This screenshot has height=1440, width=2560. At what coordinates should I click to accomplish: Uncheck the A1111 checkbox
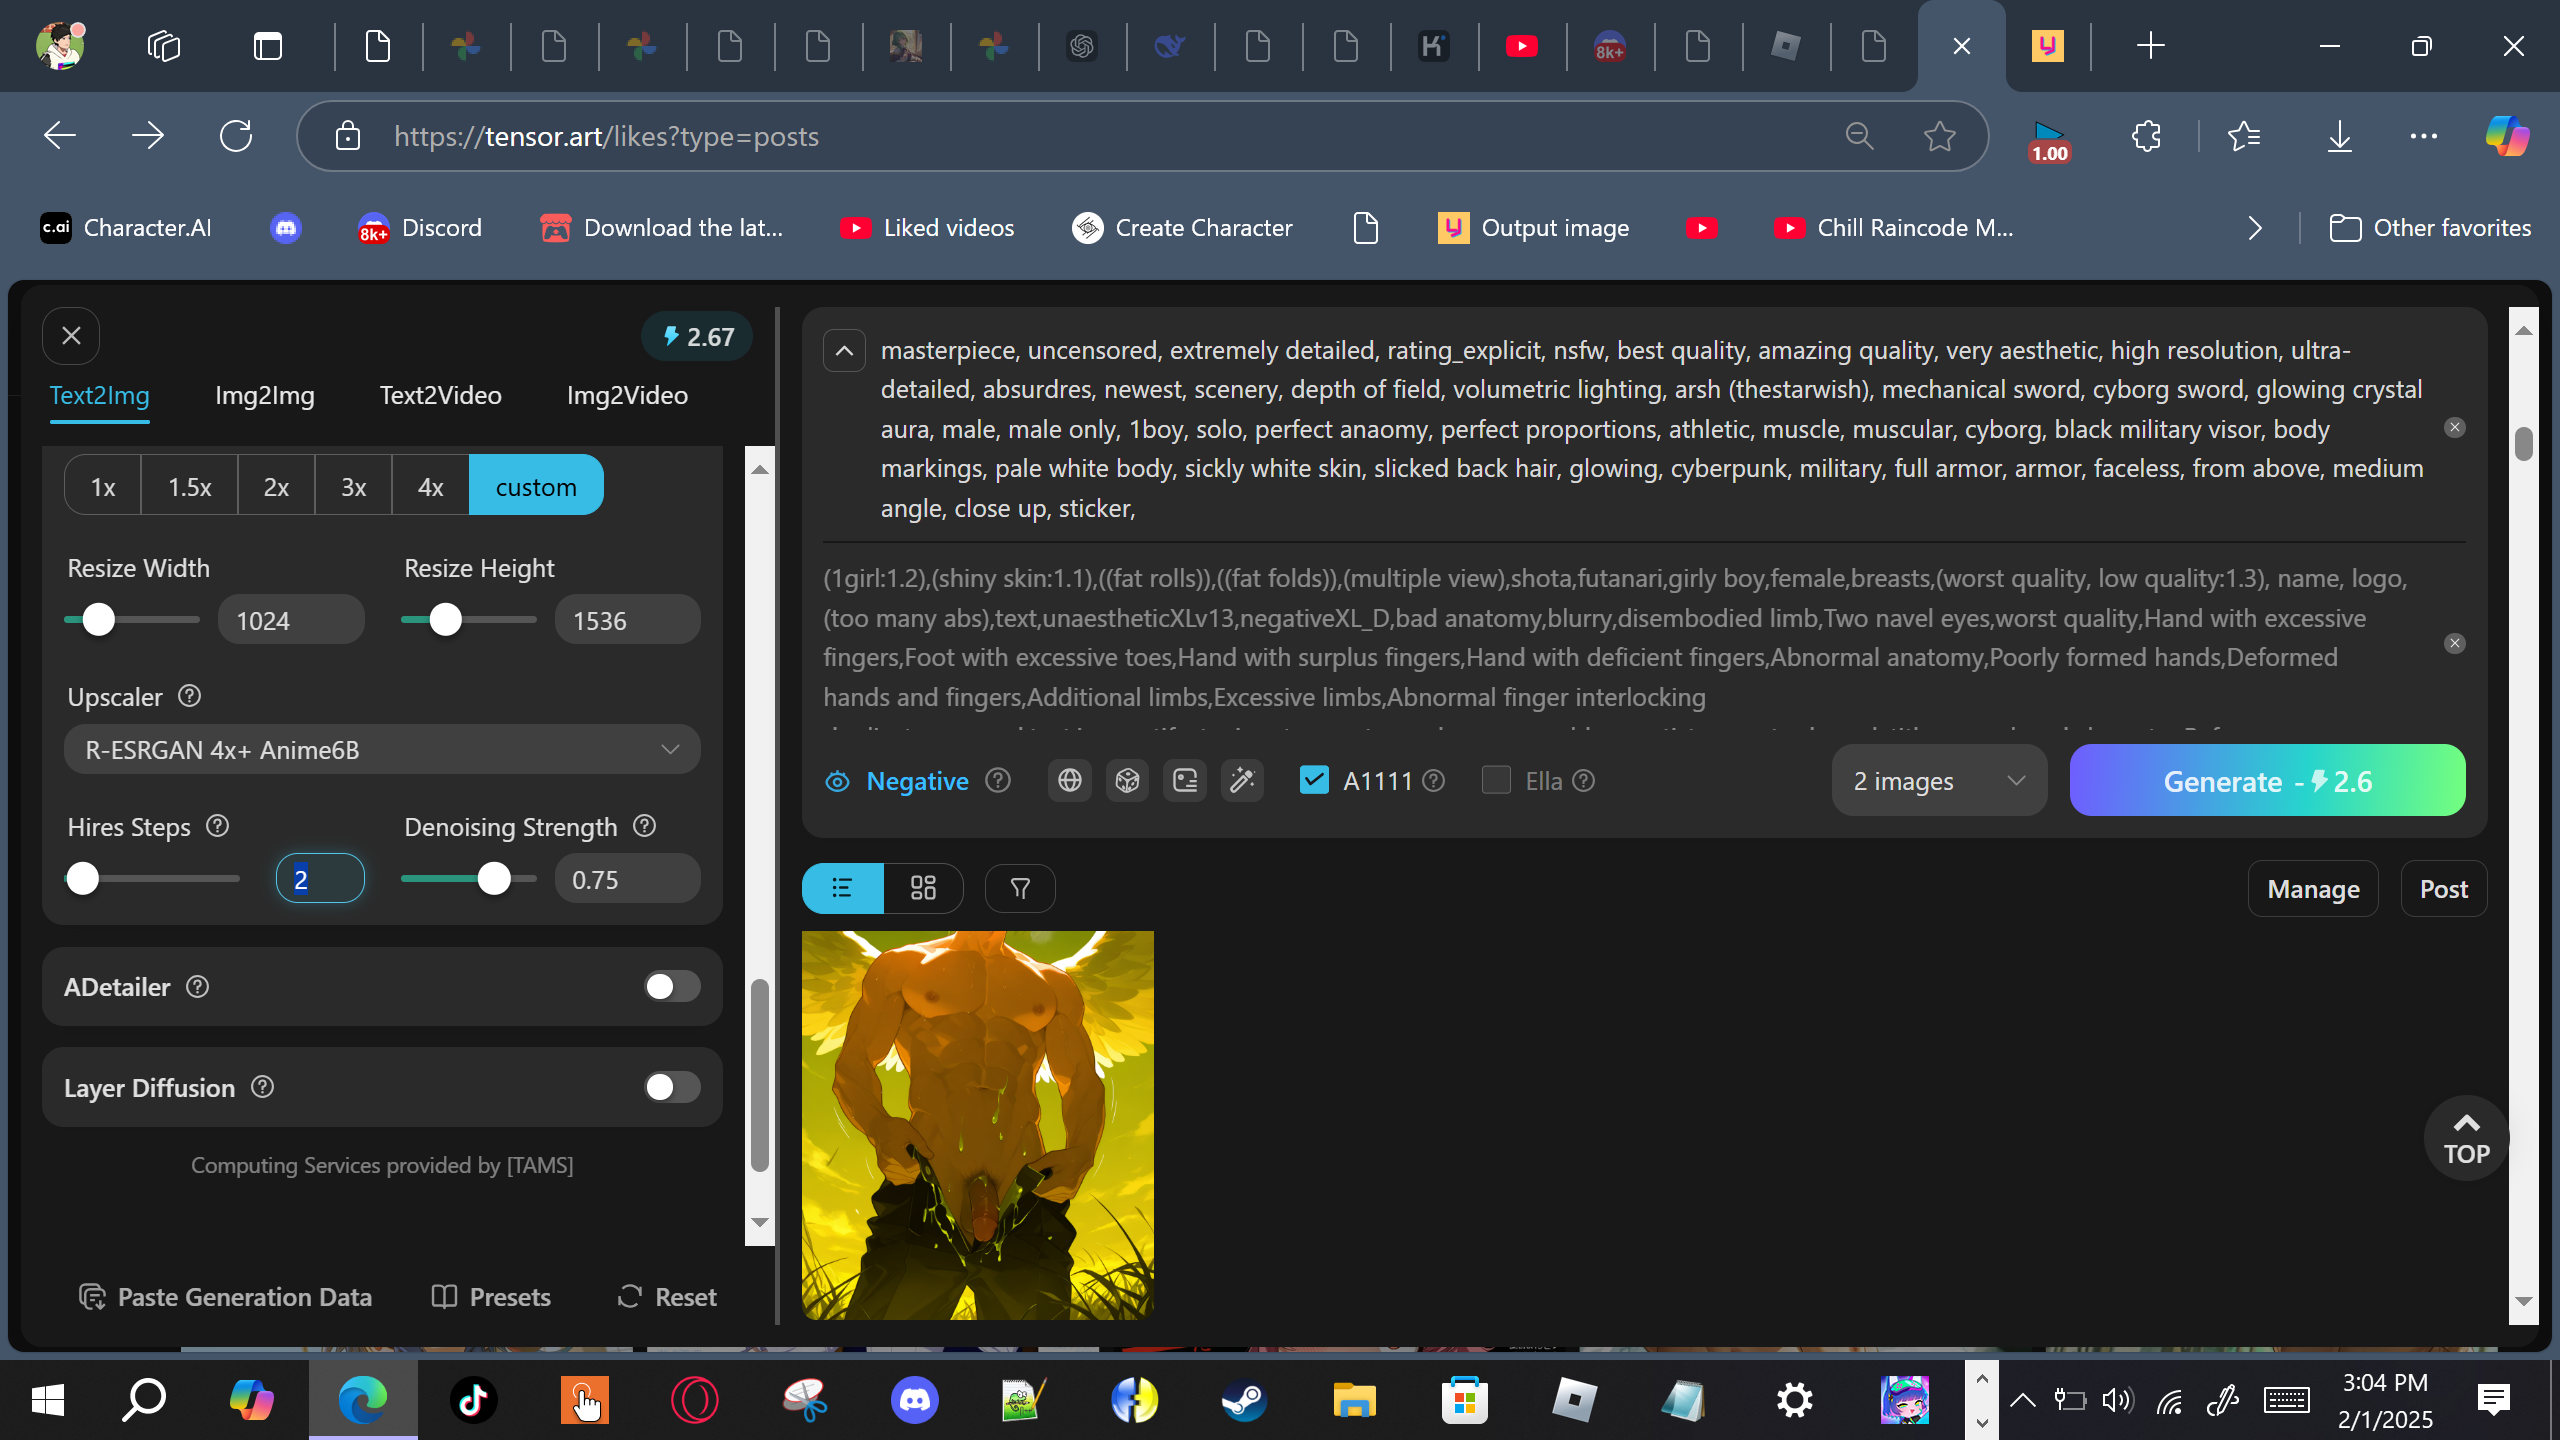point(1314,780)
